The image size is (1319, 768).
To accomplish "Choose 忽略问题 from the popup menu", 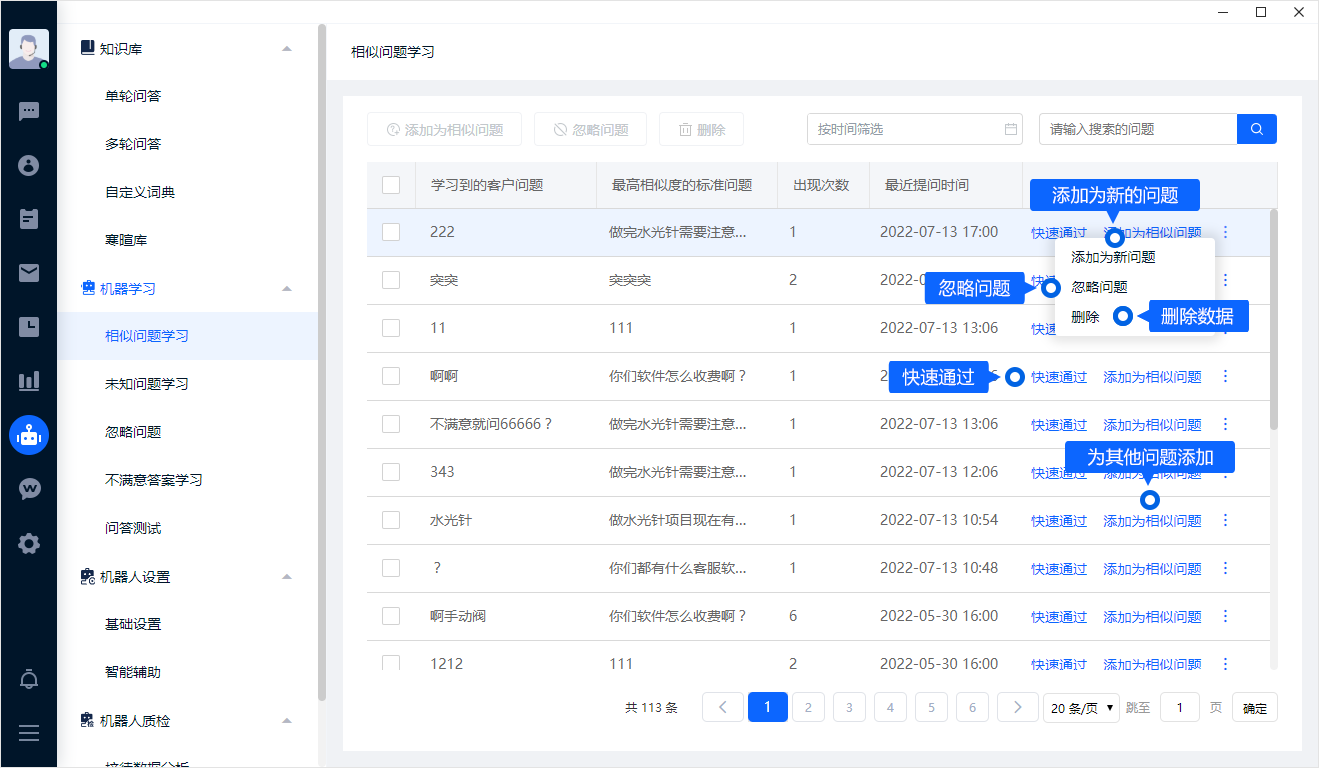I will pos(1099,287).
